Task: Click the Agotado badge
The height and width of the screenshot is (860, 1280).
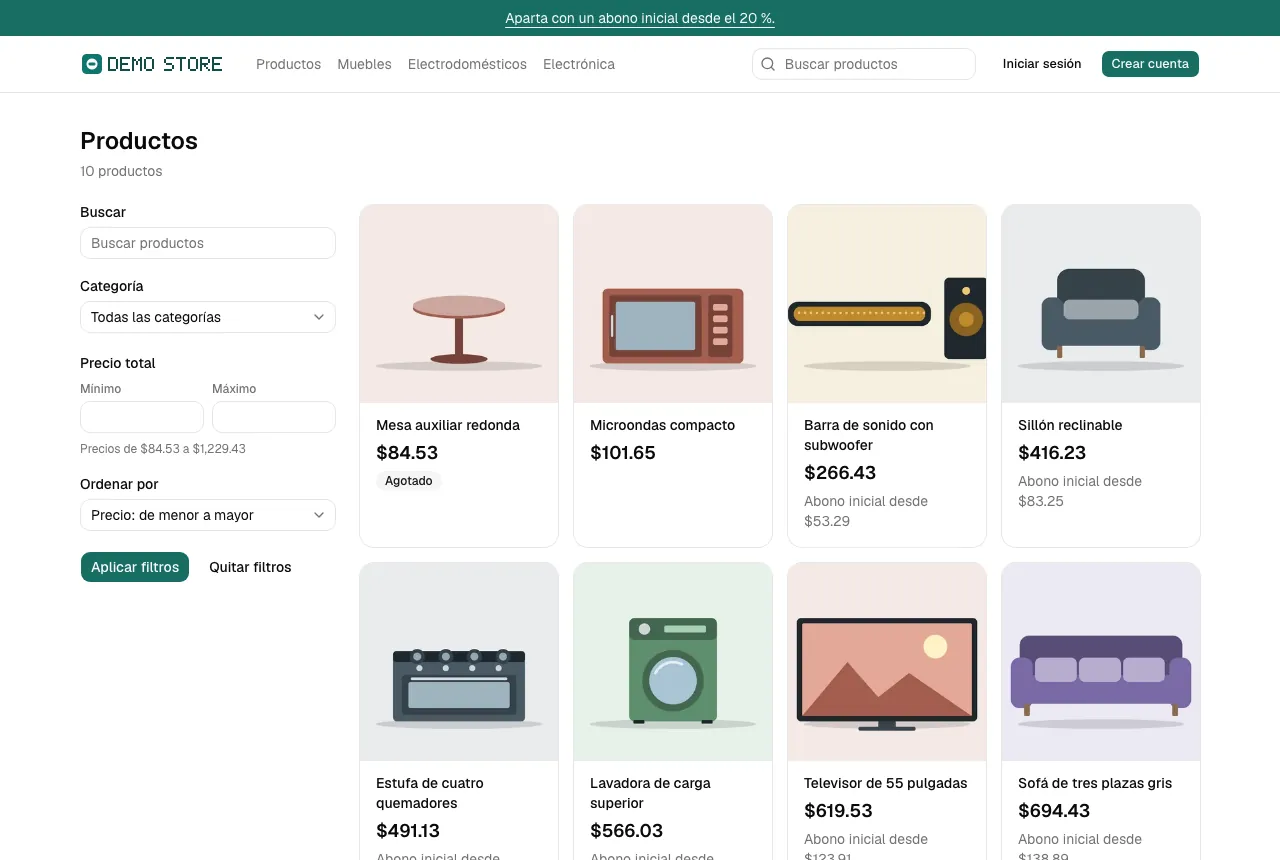Action: (x=409, y=481)
